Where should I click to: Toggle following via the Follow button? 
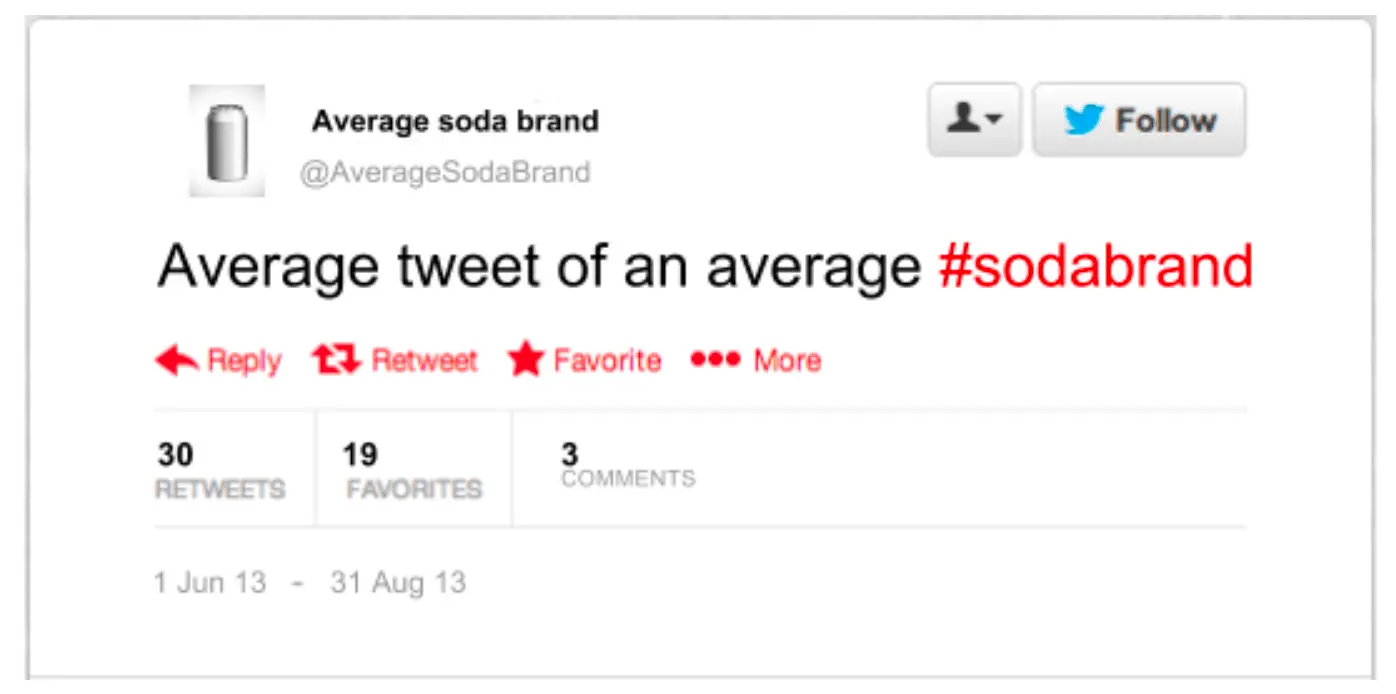(x=1139, y=119)
